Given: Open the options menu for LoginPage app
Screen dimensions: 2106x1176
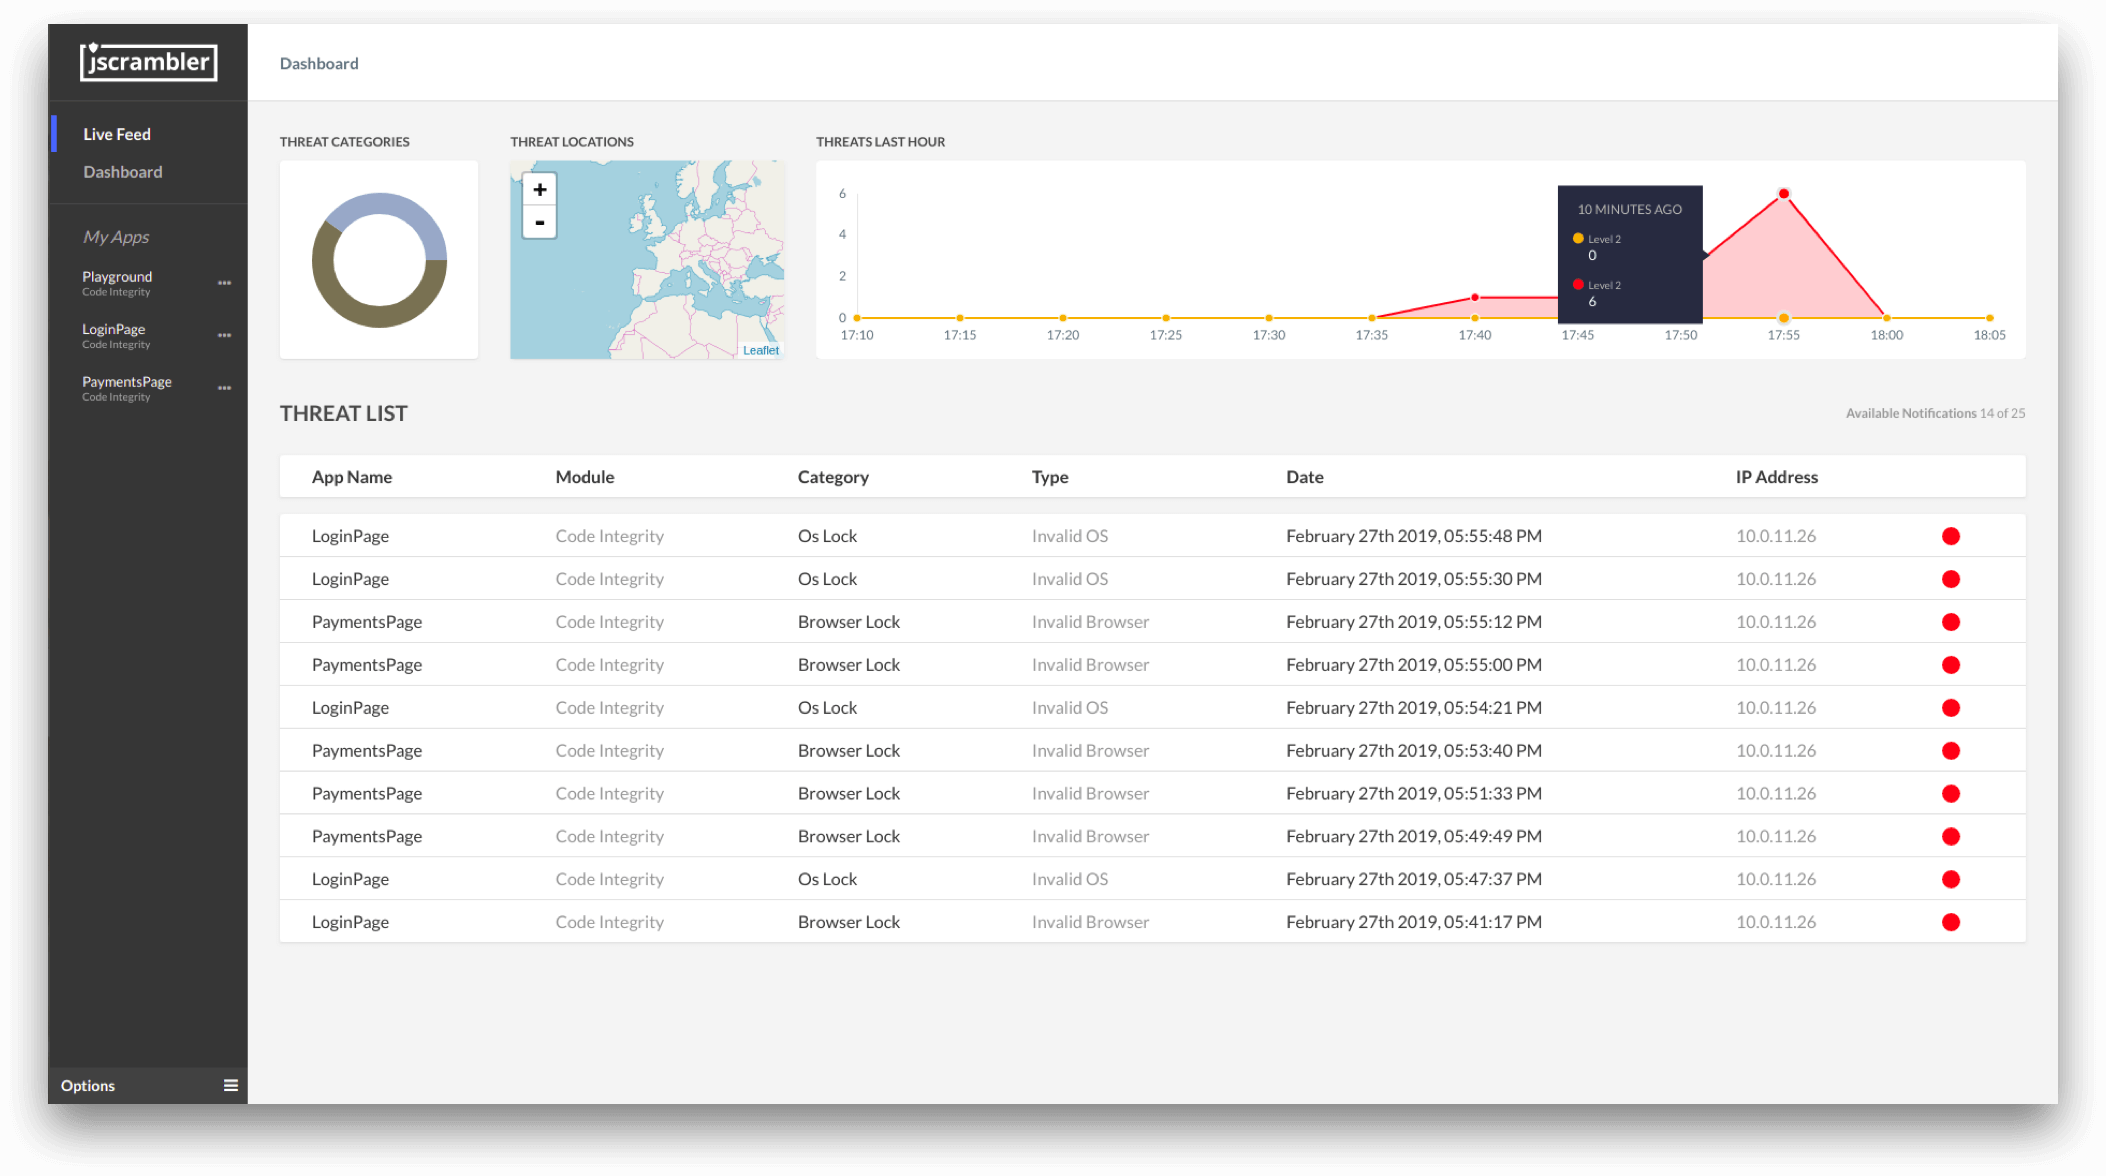Looking at the screenshot, I should [224, 335].
